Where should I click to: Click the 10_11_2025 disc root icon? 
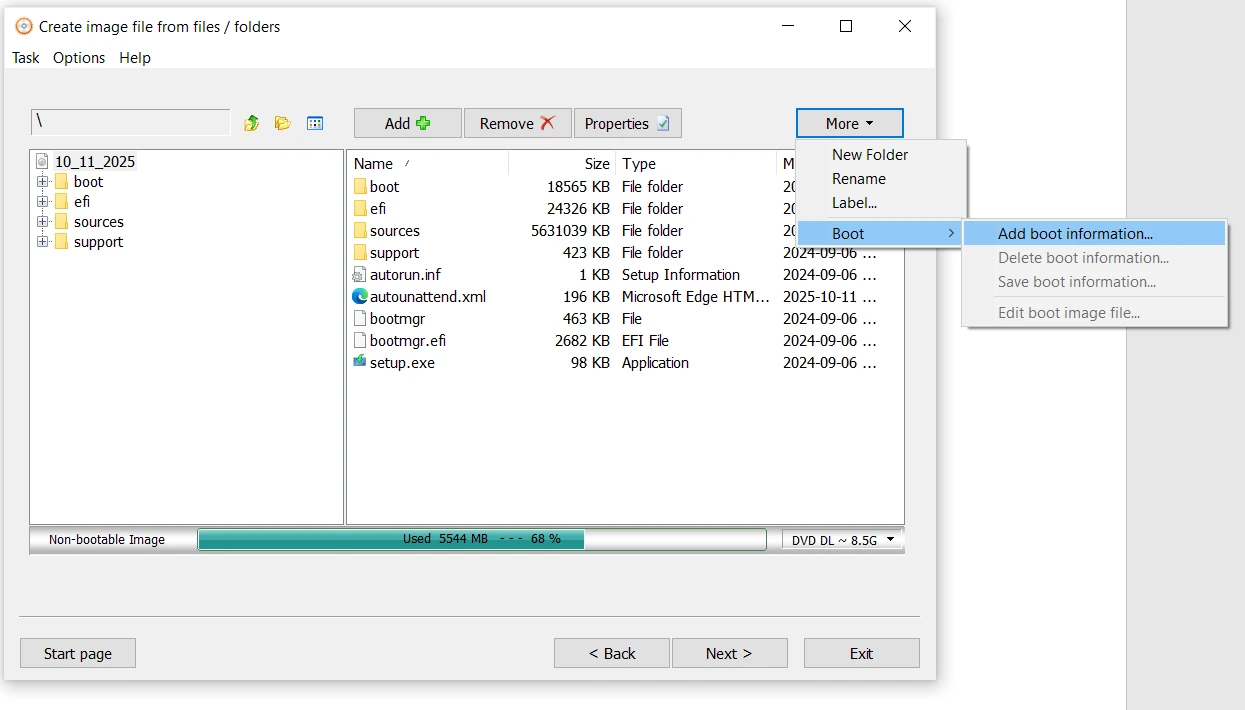(42, 162)
